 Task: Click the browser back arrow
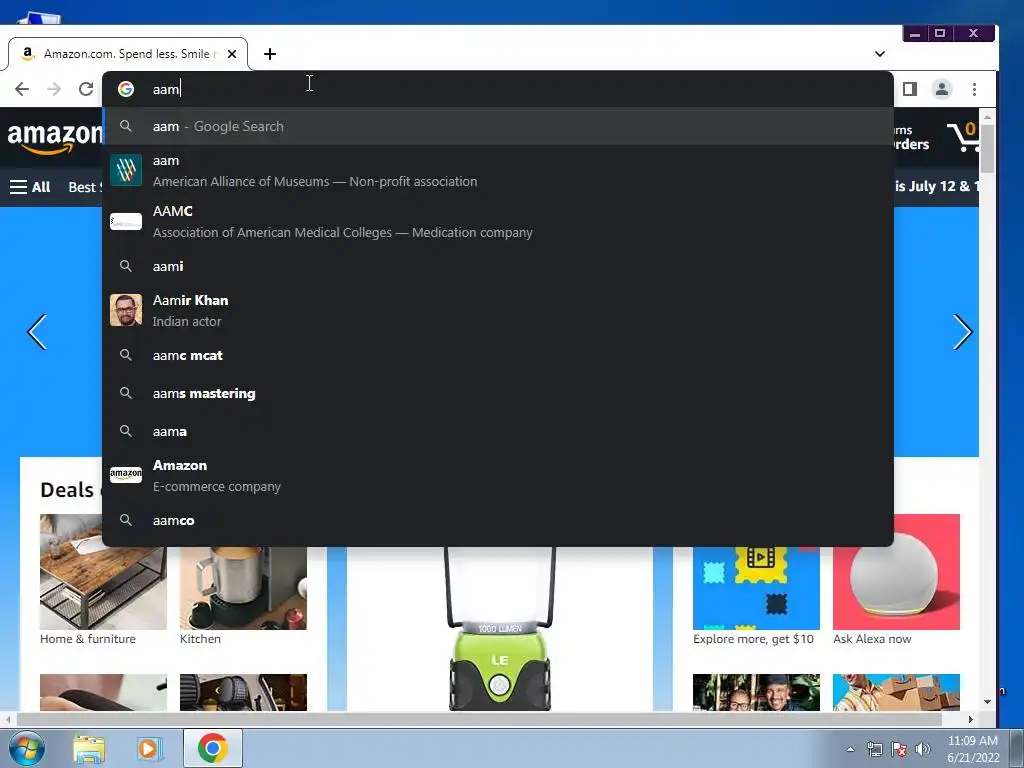click(22, 89)
